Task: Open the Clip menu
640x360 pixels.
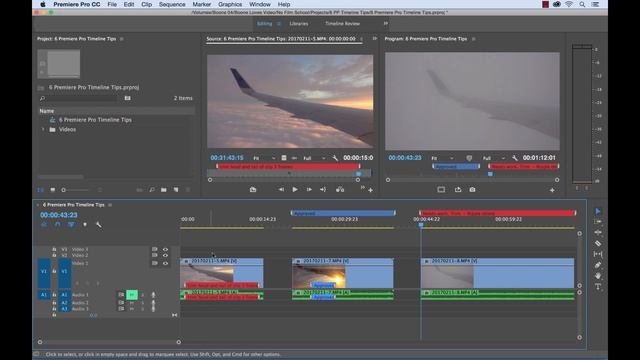Action: point(147,4)
